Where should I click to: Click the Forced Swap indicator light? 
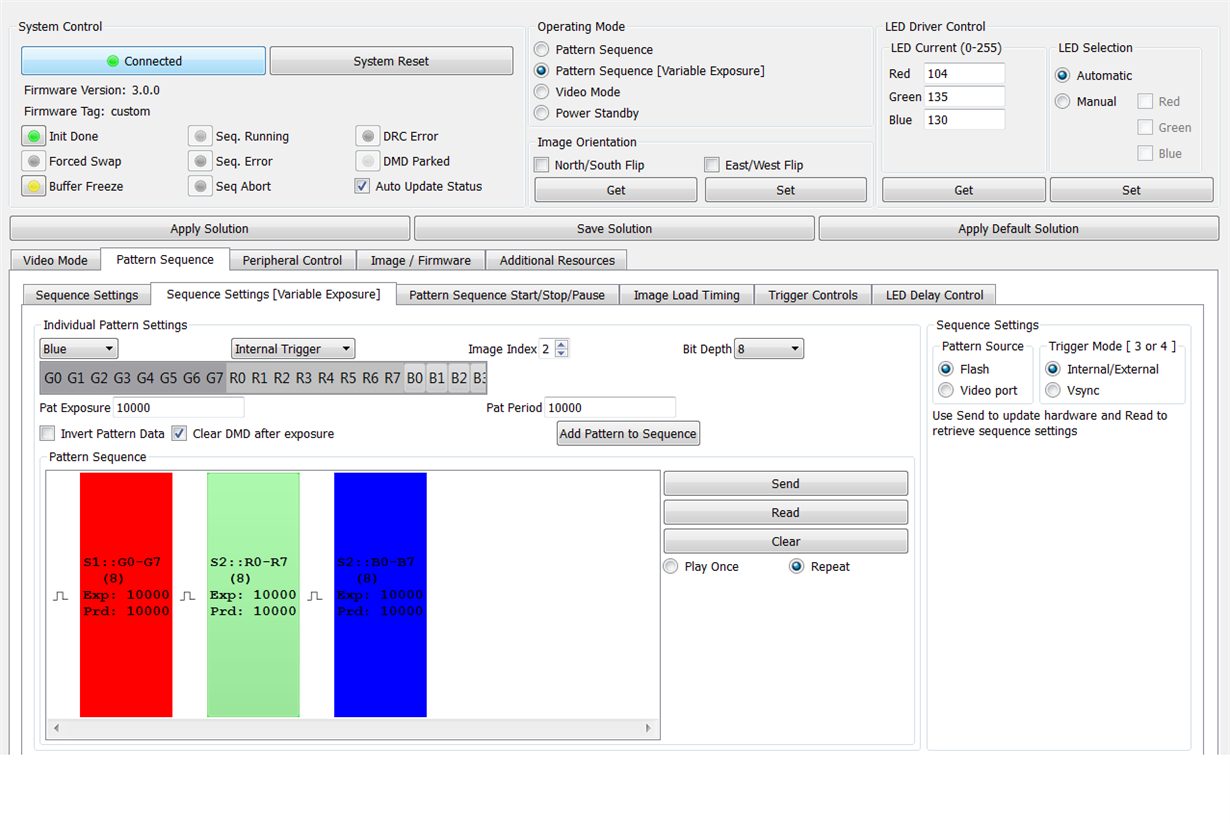pos(34,161)
